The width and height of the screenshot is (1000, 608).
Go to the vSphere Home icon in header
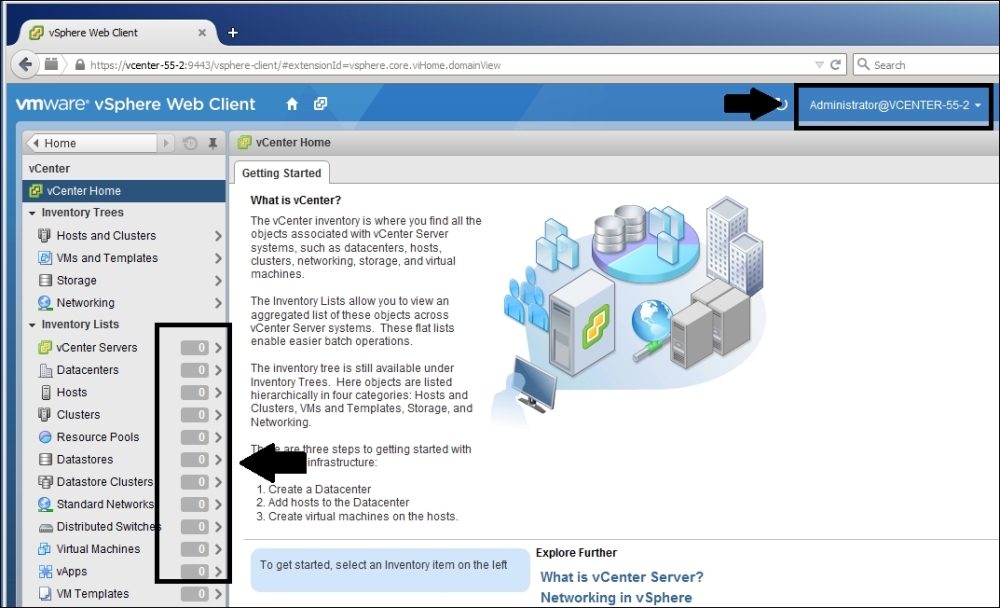tap(292, 104)
